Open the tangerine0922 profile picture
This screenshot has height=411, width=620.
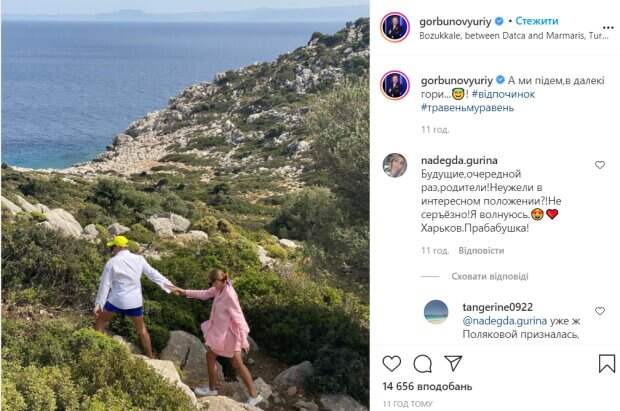(x=436, y=312)
